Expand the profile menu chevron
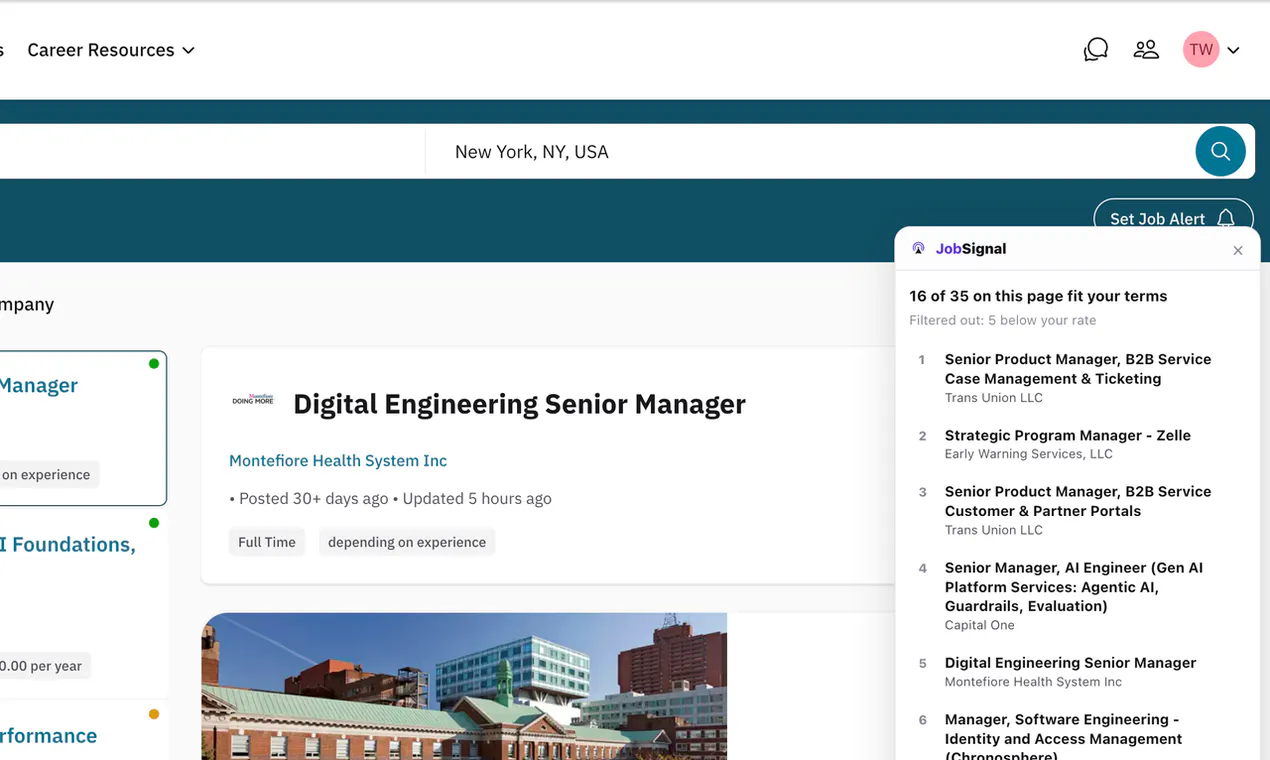The width and height of the screenshot is (1270, 760). click(x=1234, y=50)
